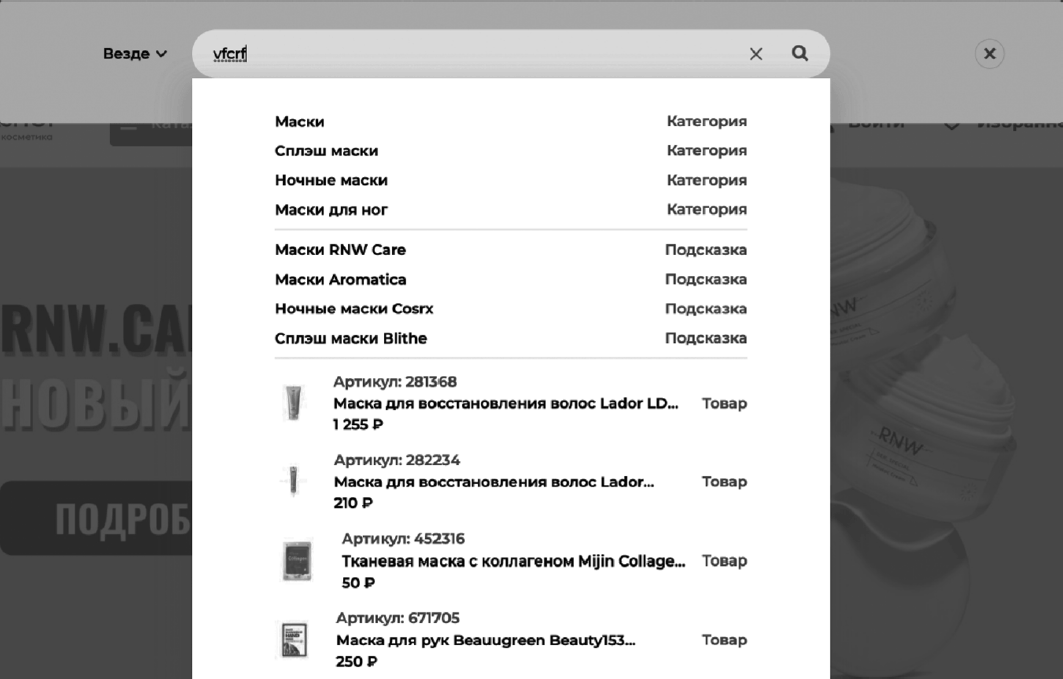
Task: Click the magnifying glass search icon
Action: coord(800,54)
